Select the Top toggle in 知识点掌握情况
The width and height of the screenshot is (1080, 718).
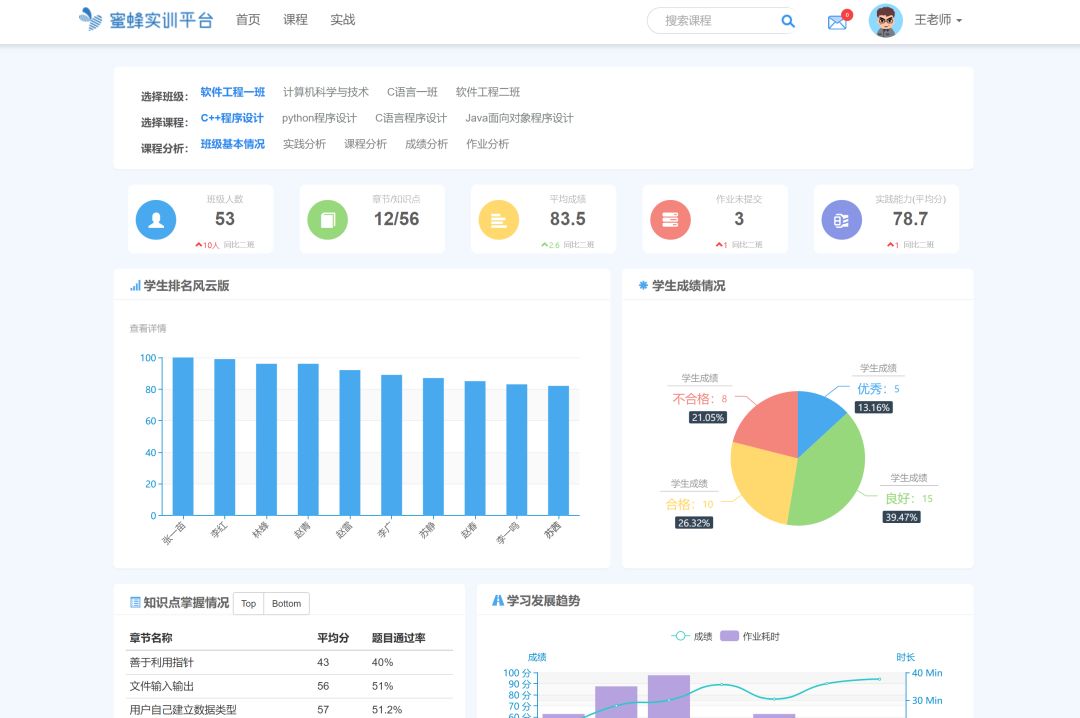point(248,603)
